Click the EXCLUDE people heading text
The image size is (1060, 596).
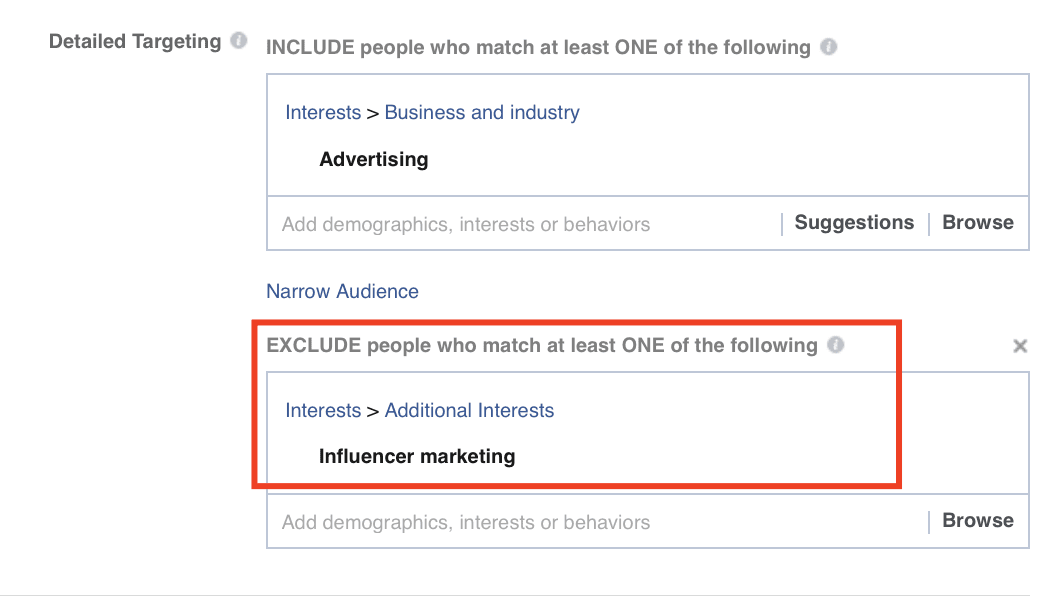(541, 346)
